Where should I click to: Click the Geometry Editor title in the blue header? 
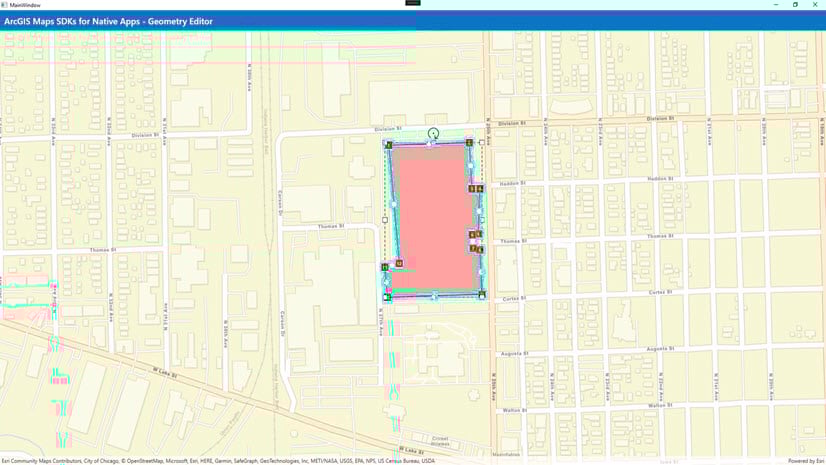click(109, 22)
